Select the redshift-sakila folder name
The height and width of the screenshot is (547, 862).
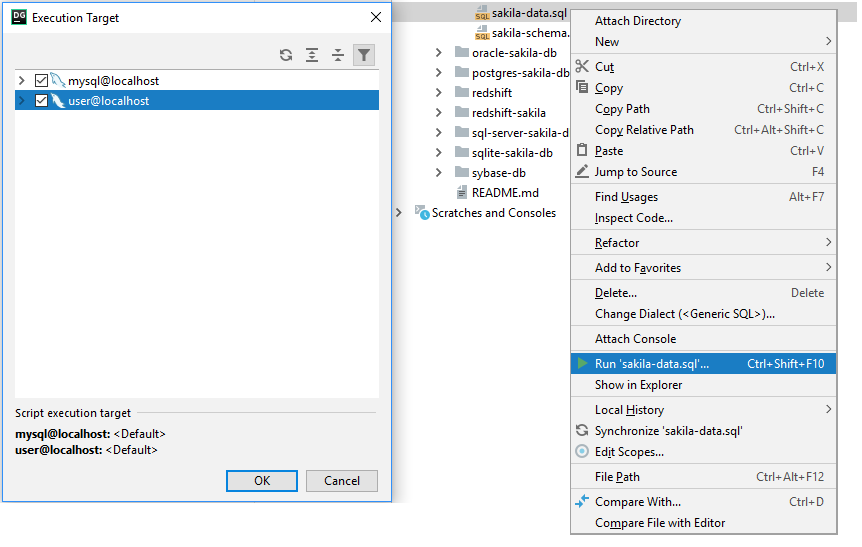509,113
